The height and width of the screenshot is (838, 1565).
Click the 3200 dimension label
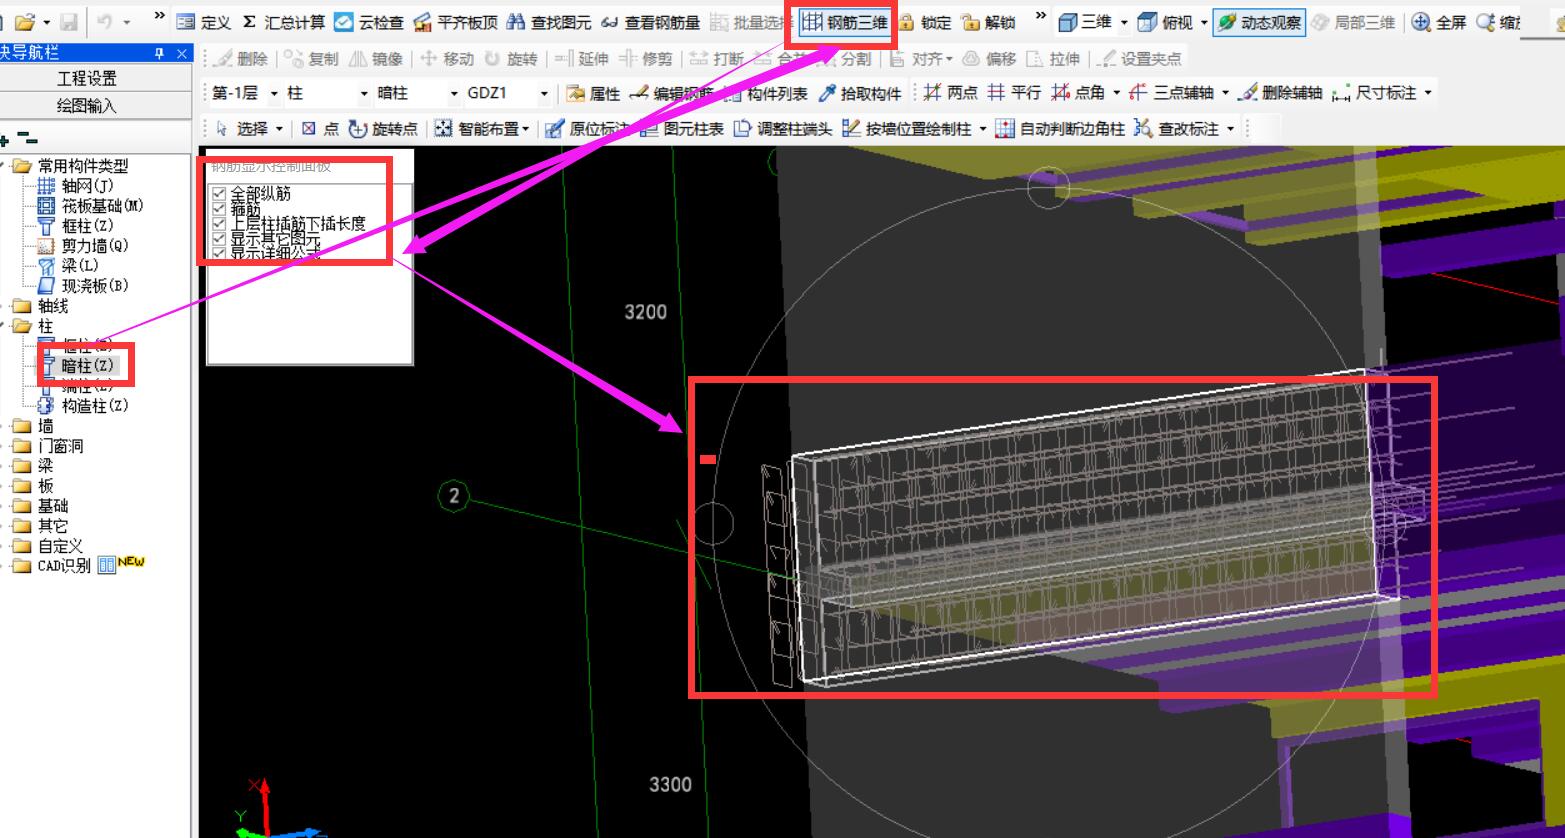(645, 312)
